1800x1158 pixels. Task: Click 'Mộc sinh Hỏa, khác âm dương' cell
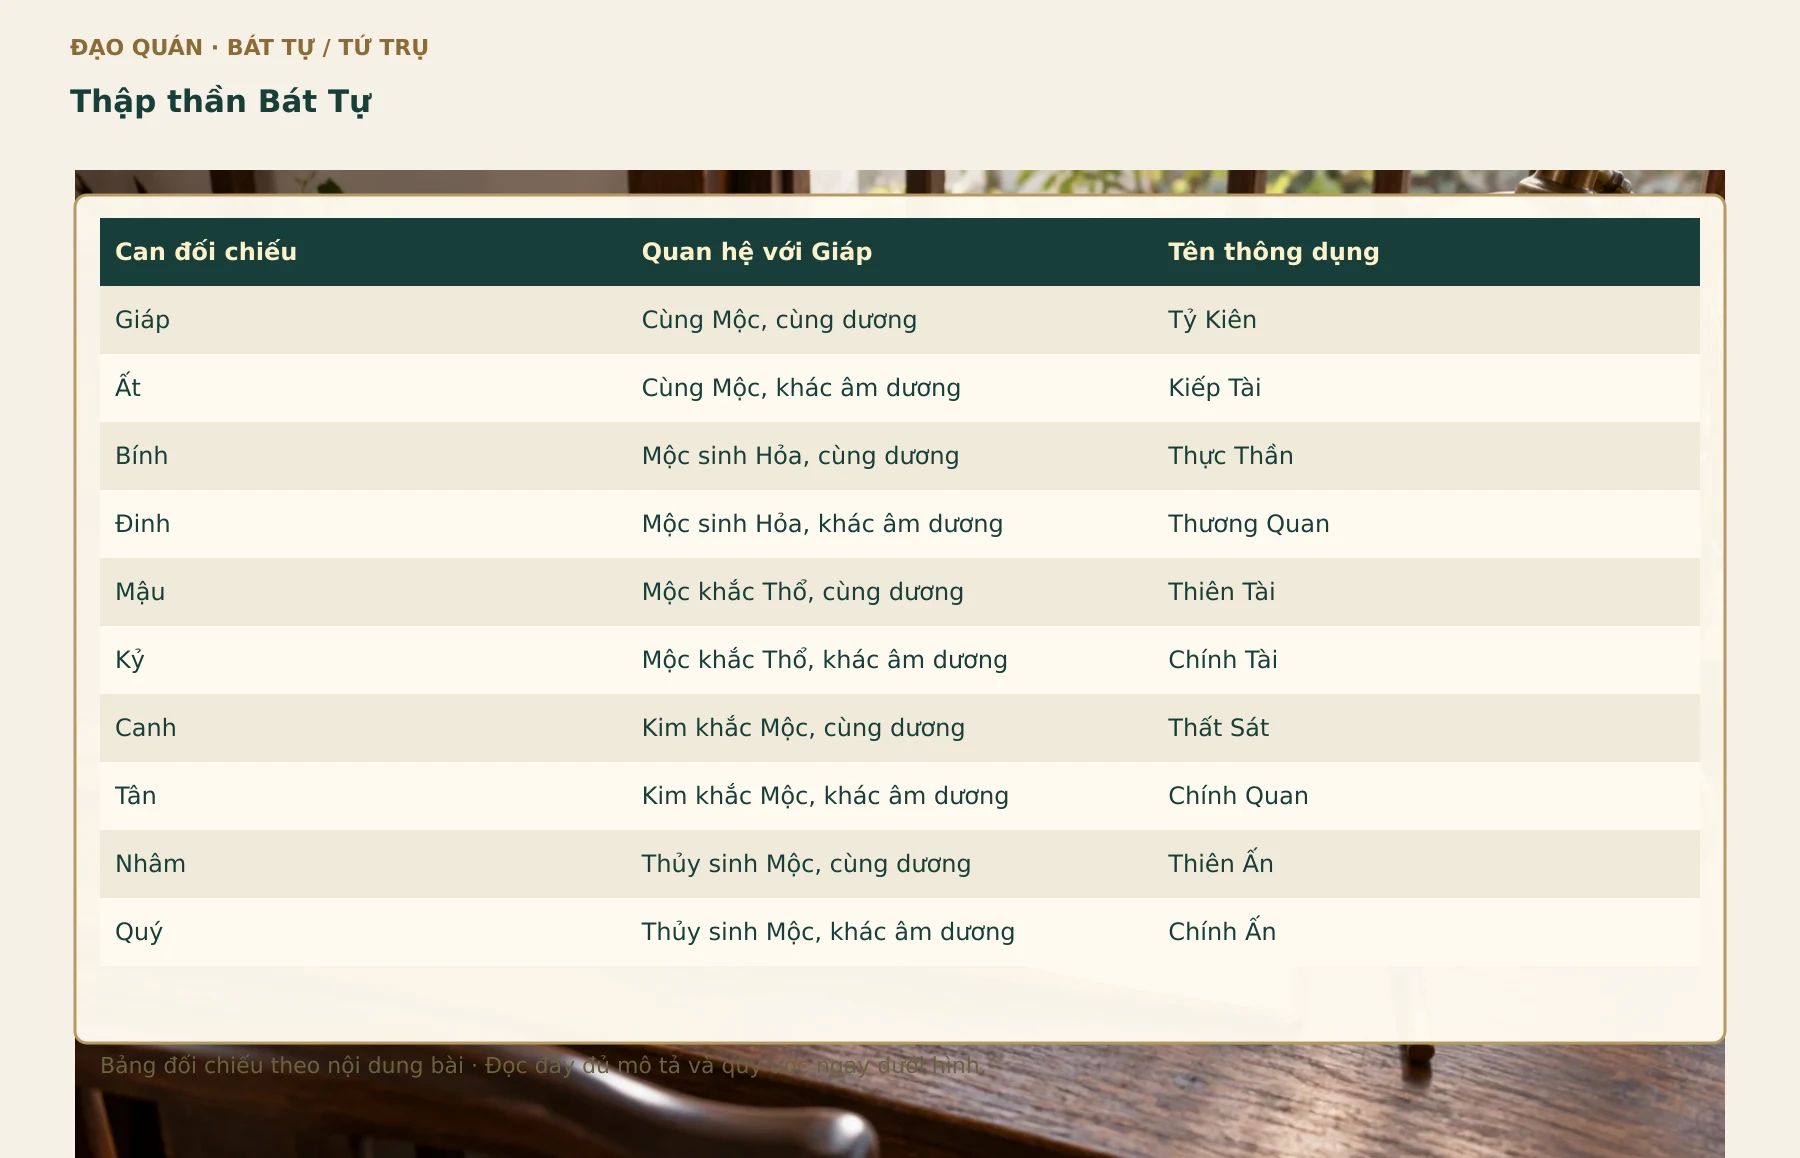click(890, 524)
